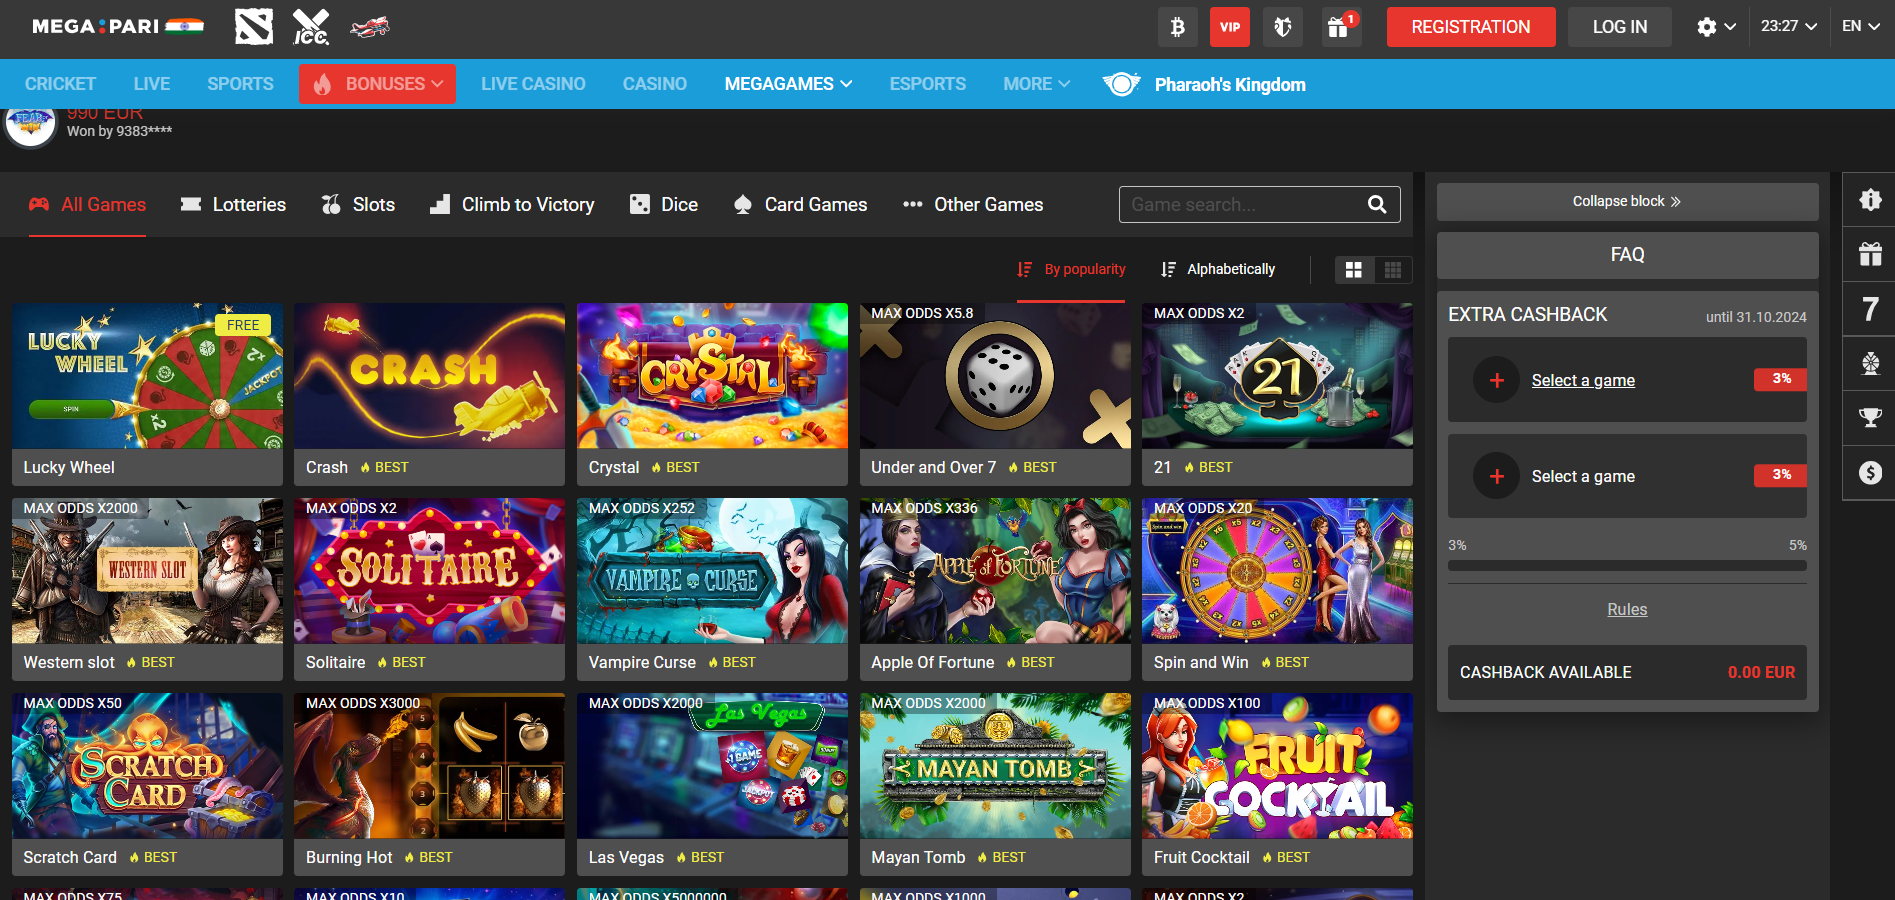Click the Dota 2 logo icon
The height and width of the screenshot is (900, 1895).
tap(254, 27)
